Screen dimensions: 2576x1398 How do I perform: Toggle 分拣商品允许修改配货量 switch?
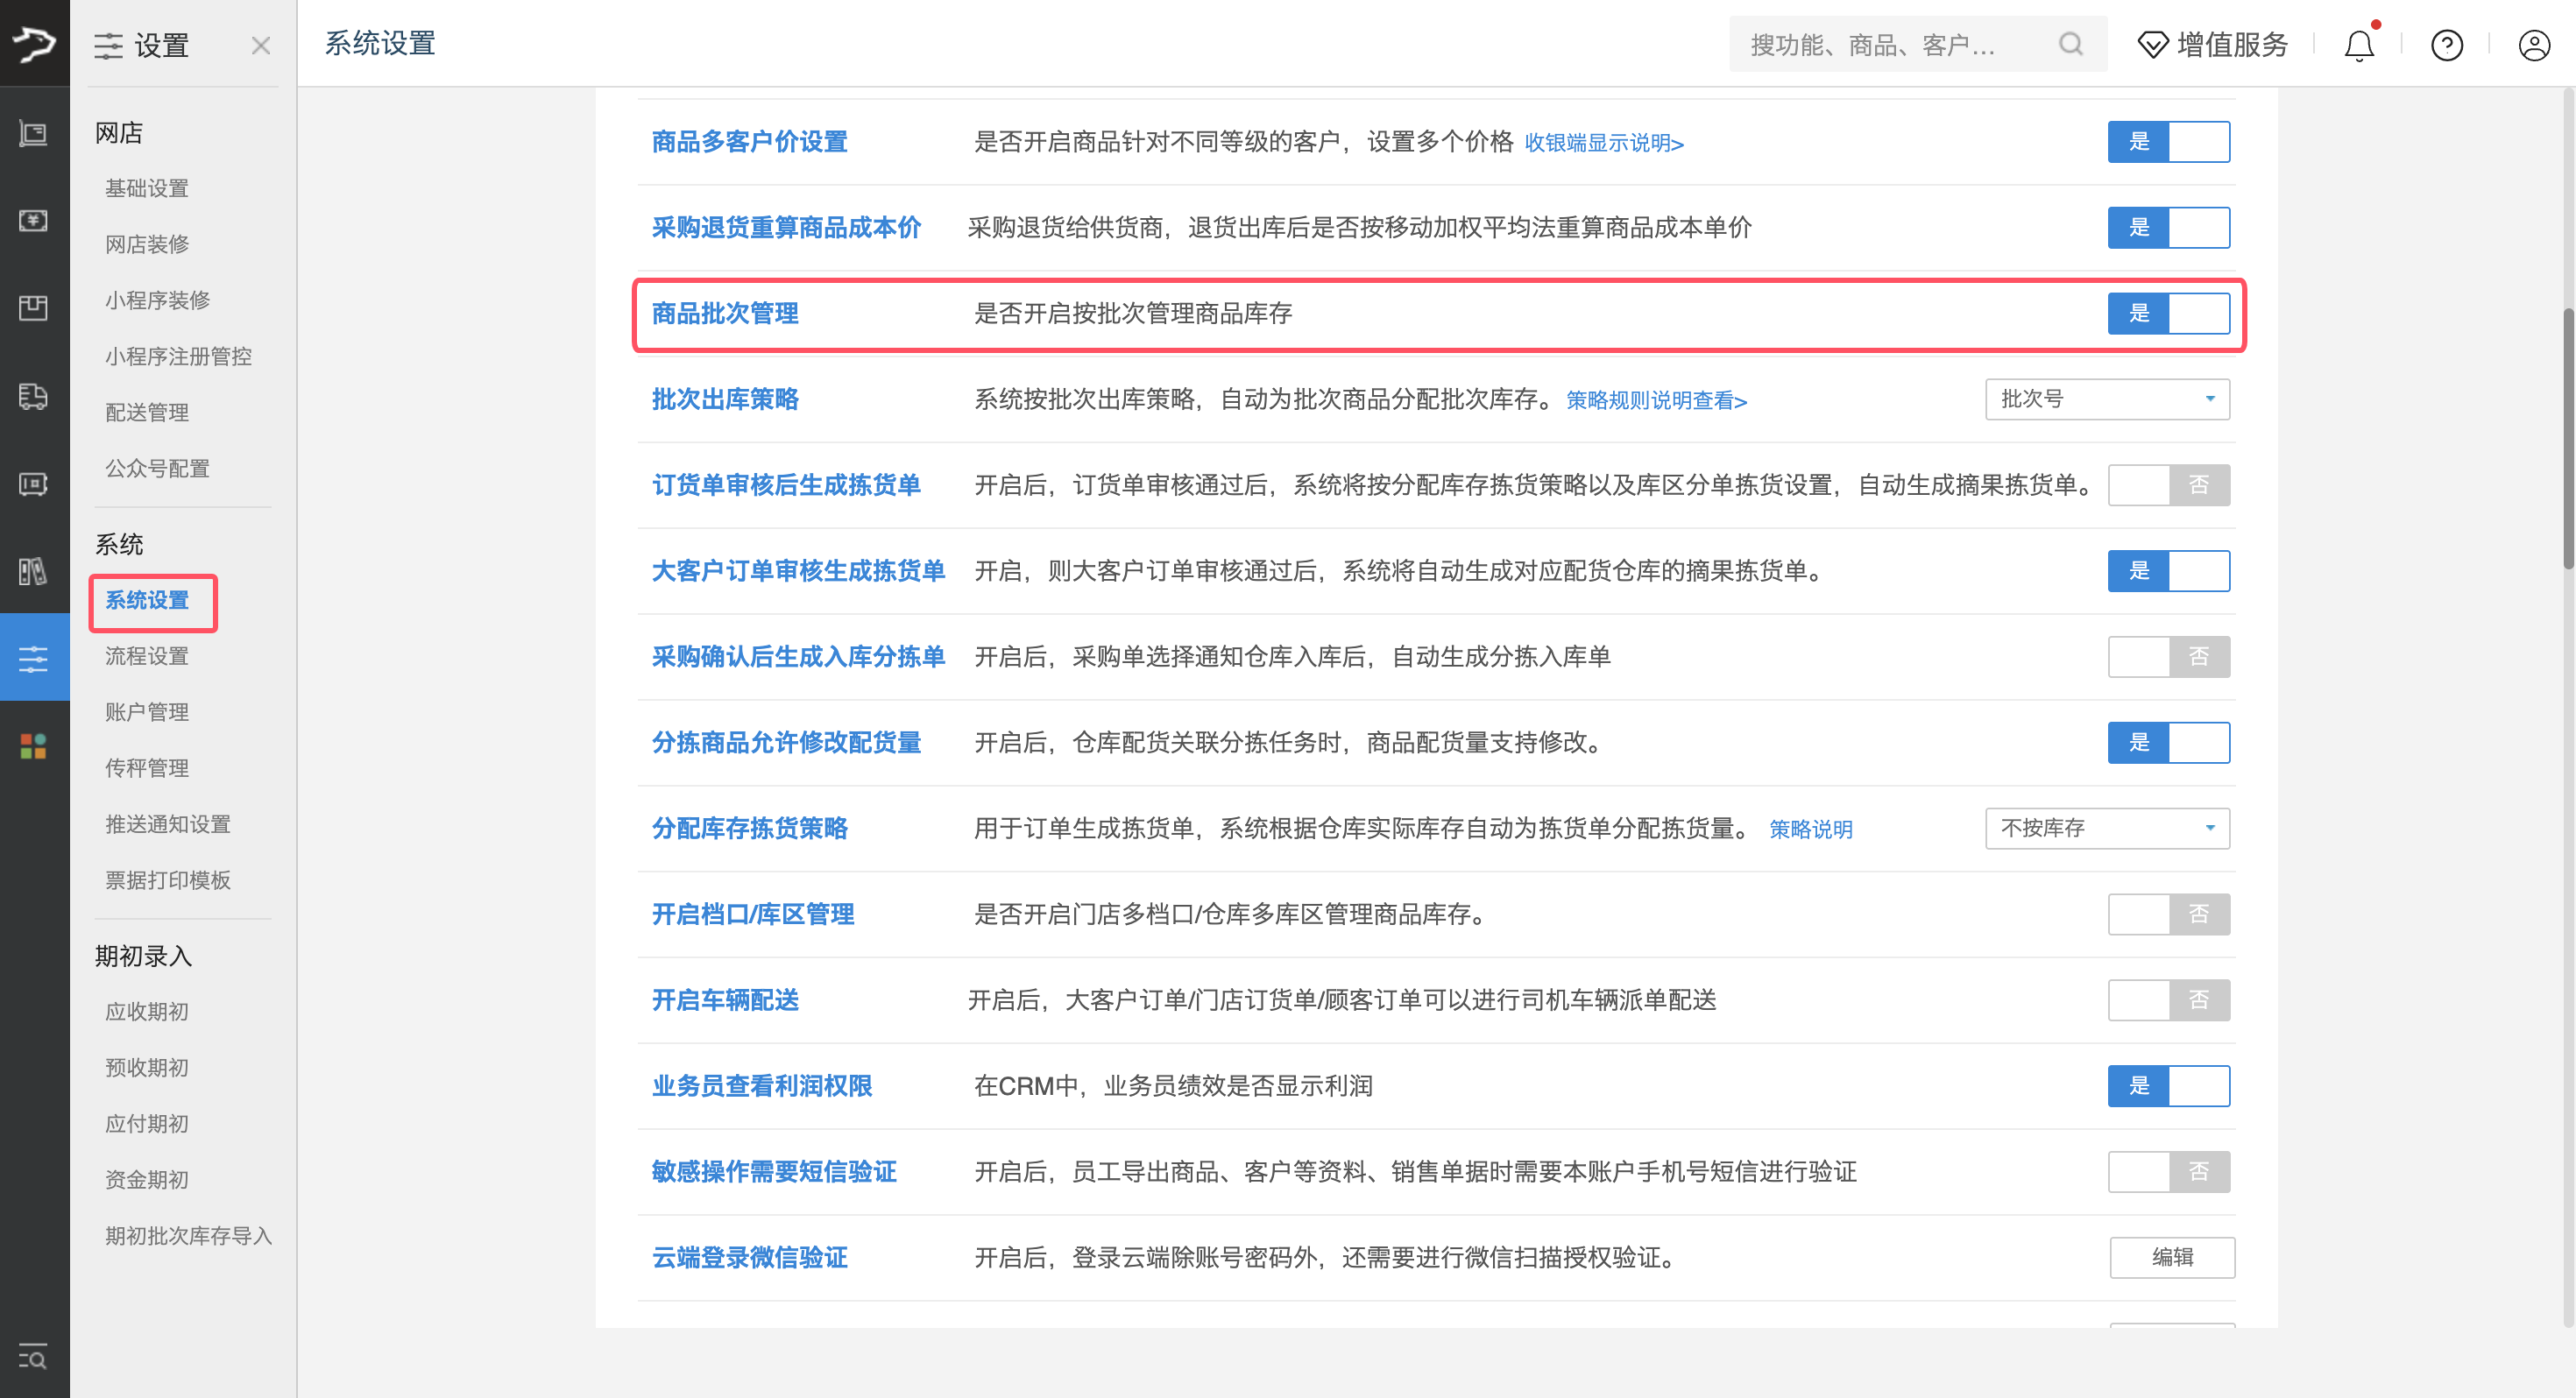tap(2169, 743)
